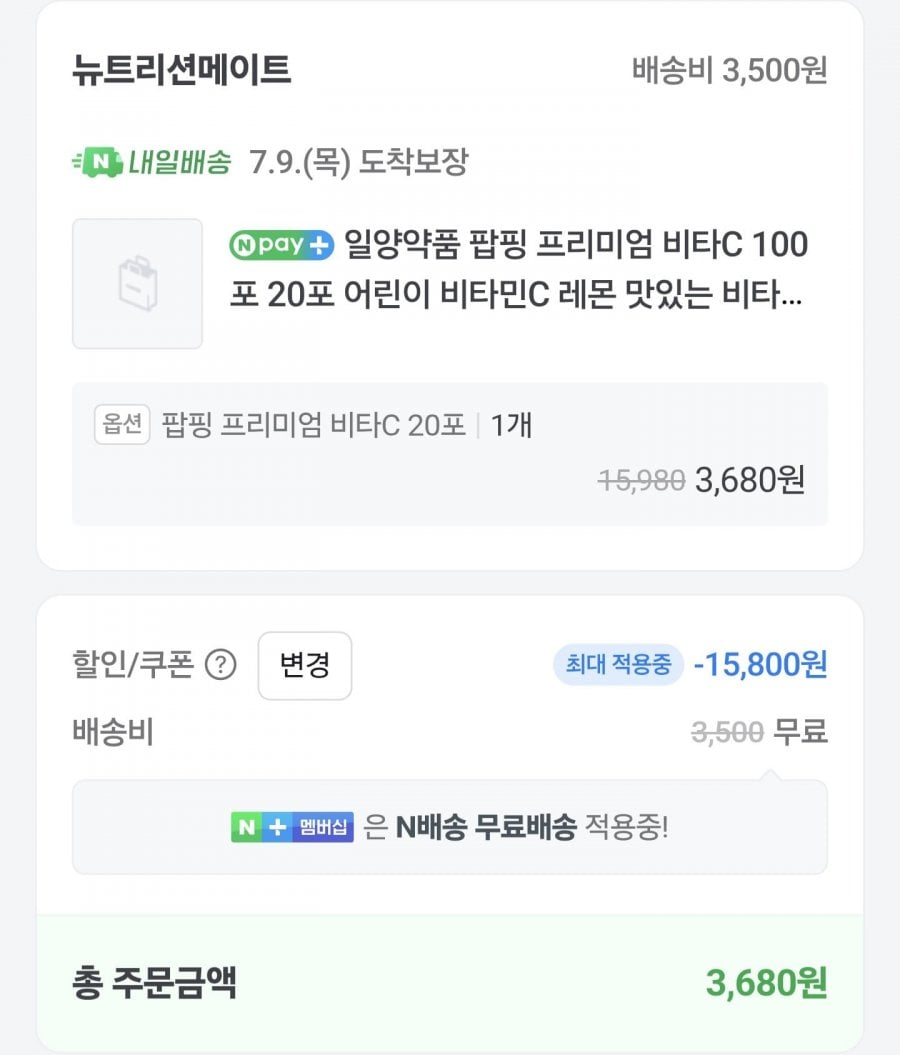900x1055 pixels.
Task: Click the Npay plus badge icon
Action: click(282, 245)
